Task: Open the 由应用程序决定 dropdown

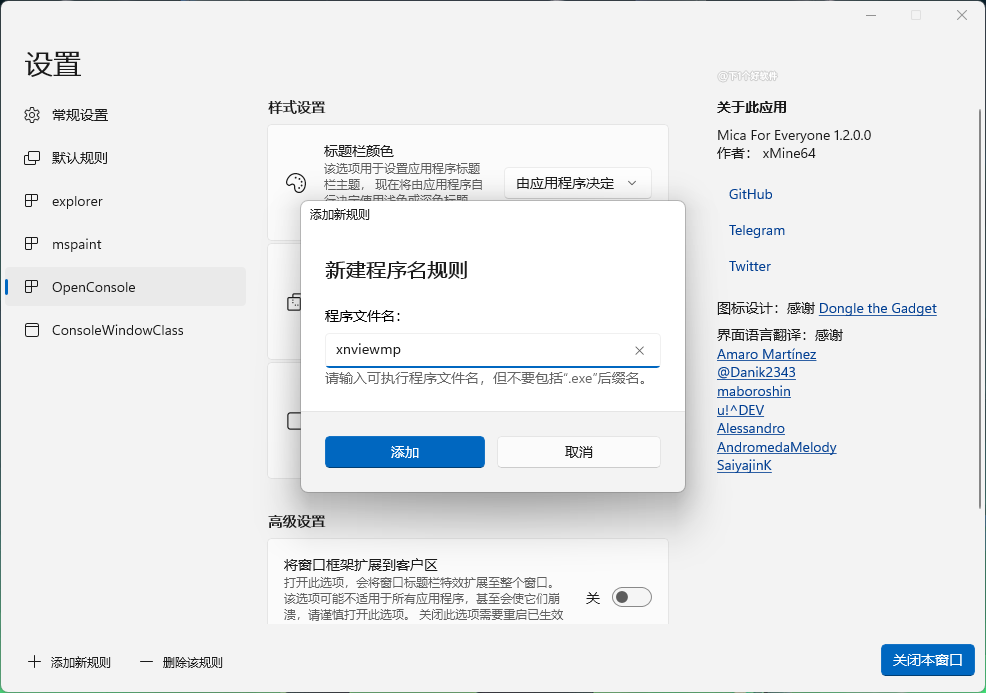Action: pyautogui.click(x=577, y=183)
